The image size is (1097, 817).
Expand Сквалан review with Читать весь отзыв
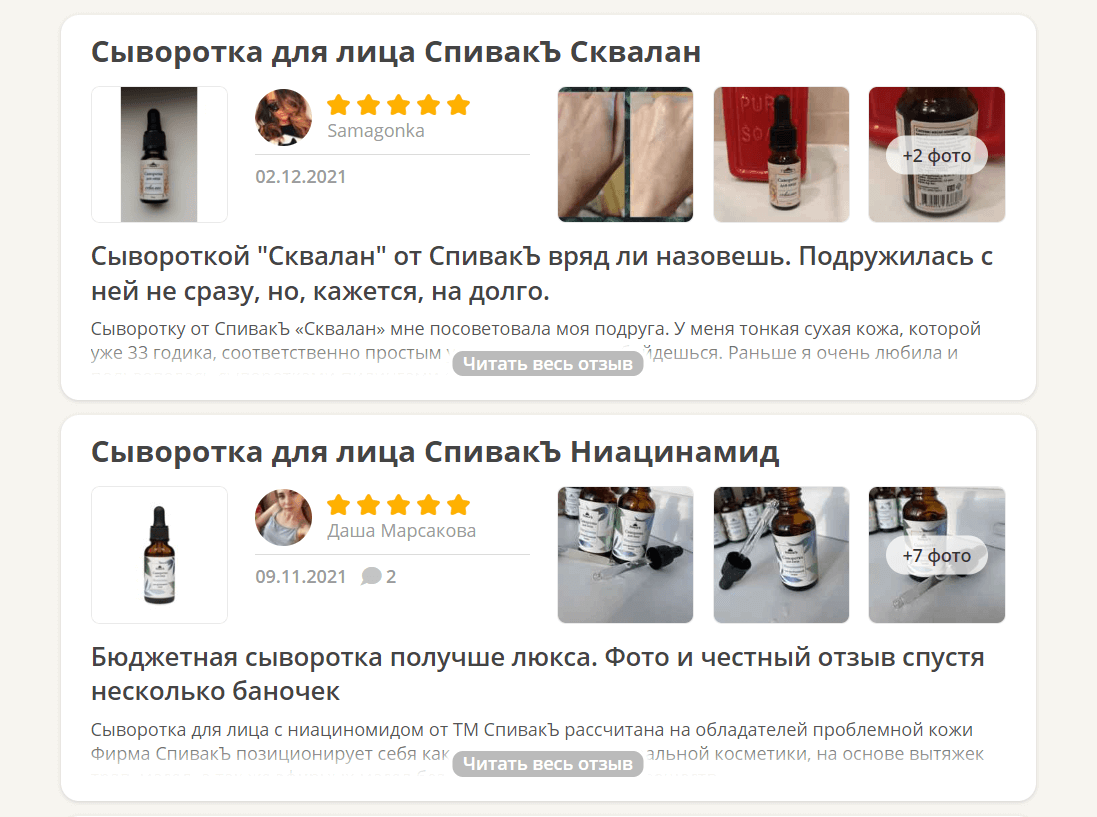click(x=548, y=364)
